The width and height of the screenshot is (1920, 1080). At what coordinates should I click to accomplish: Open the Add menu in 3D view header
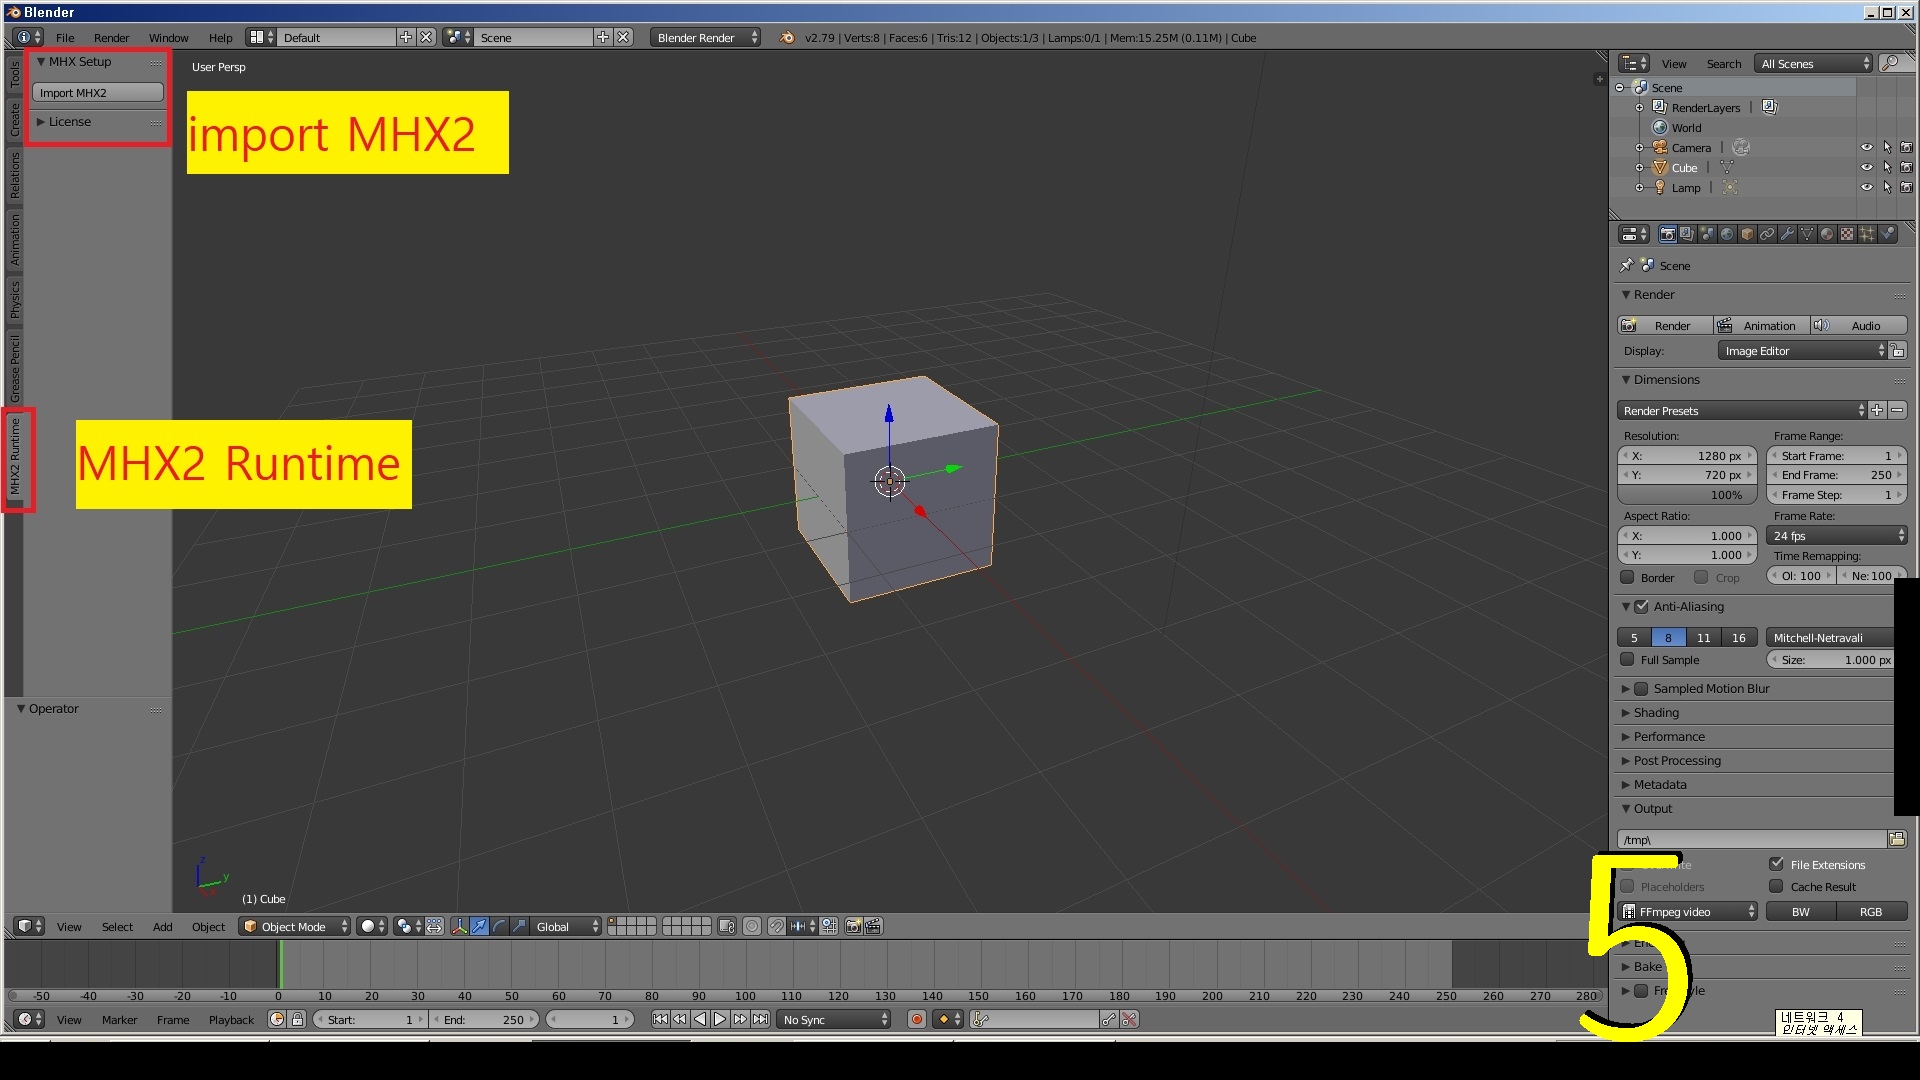click(162, 927)
